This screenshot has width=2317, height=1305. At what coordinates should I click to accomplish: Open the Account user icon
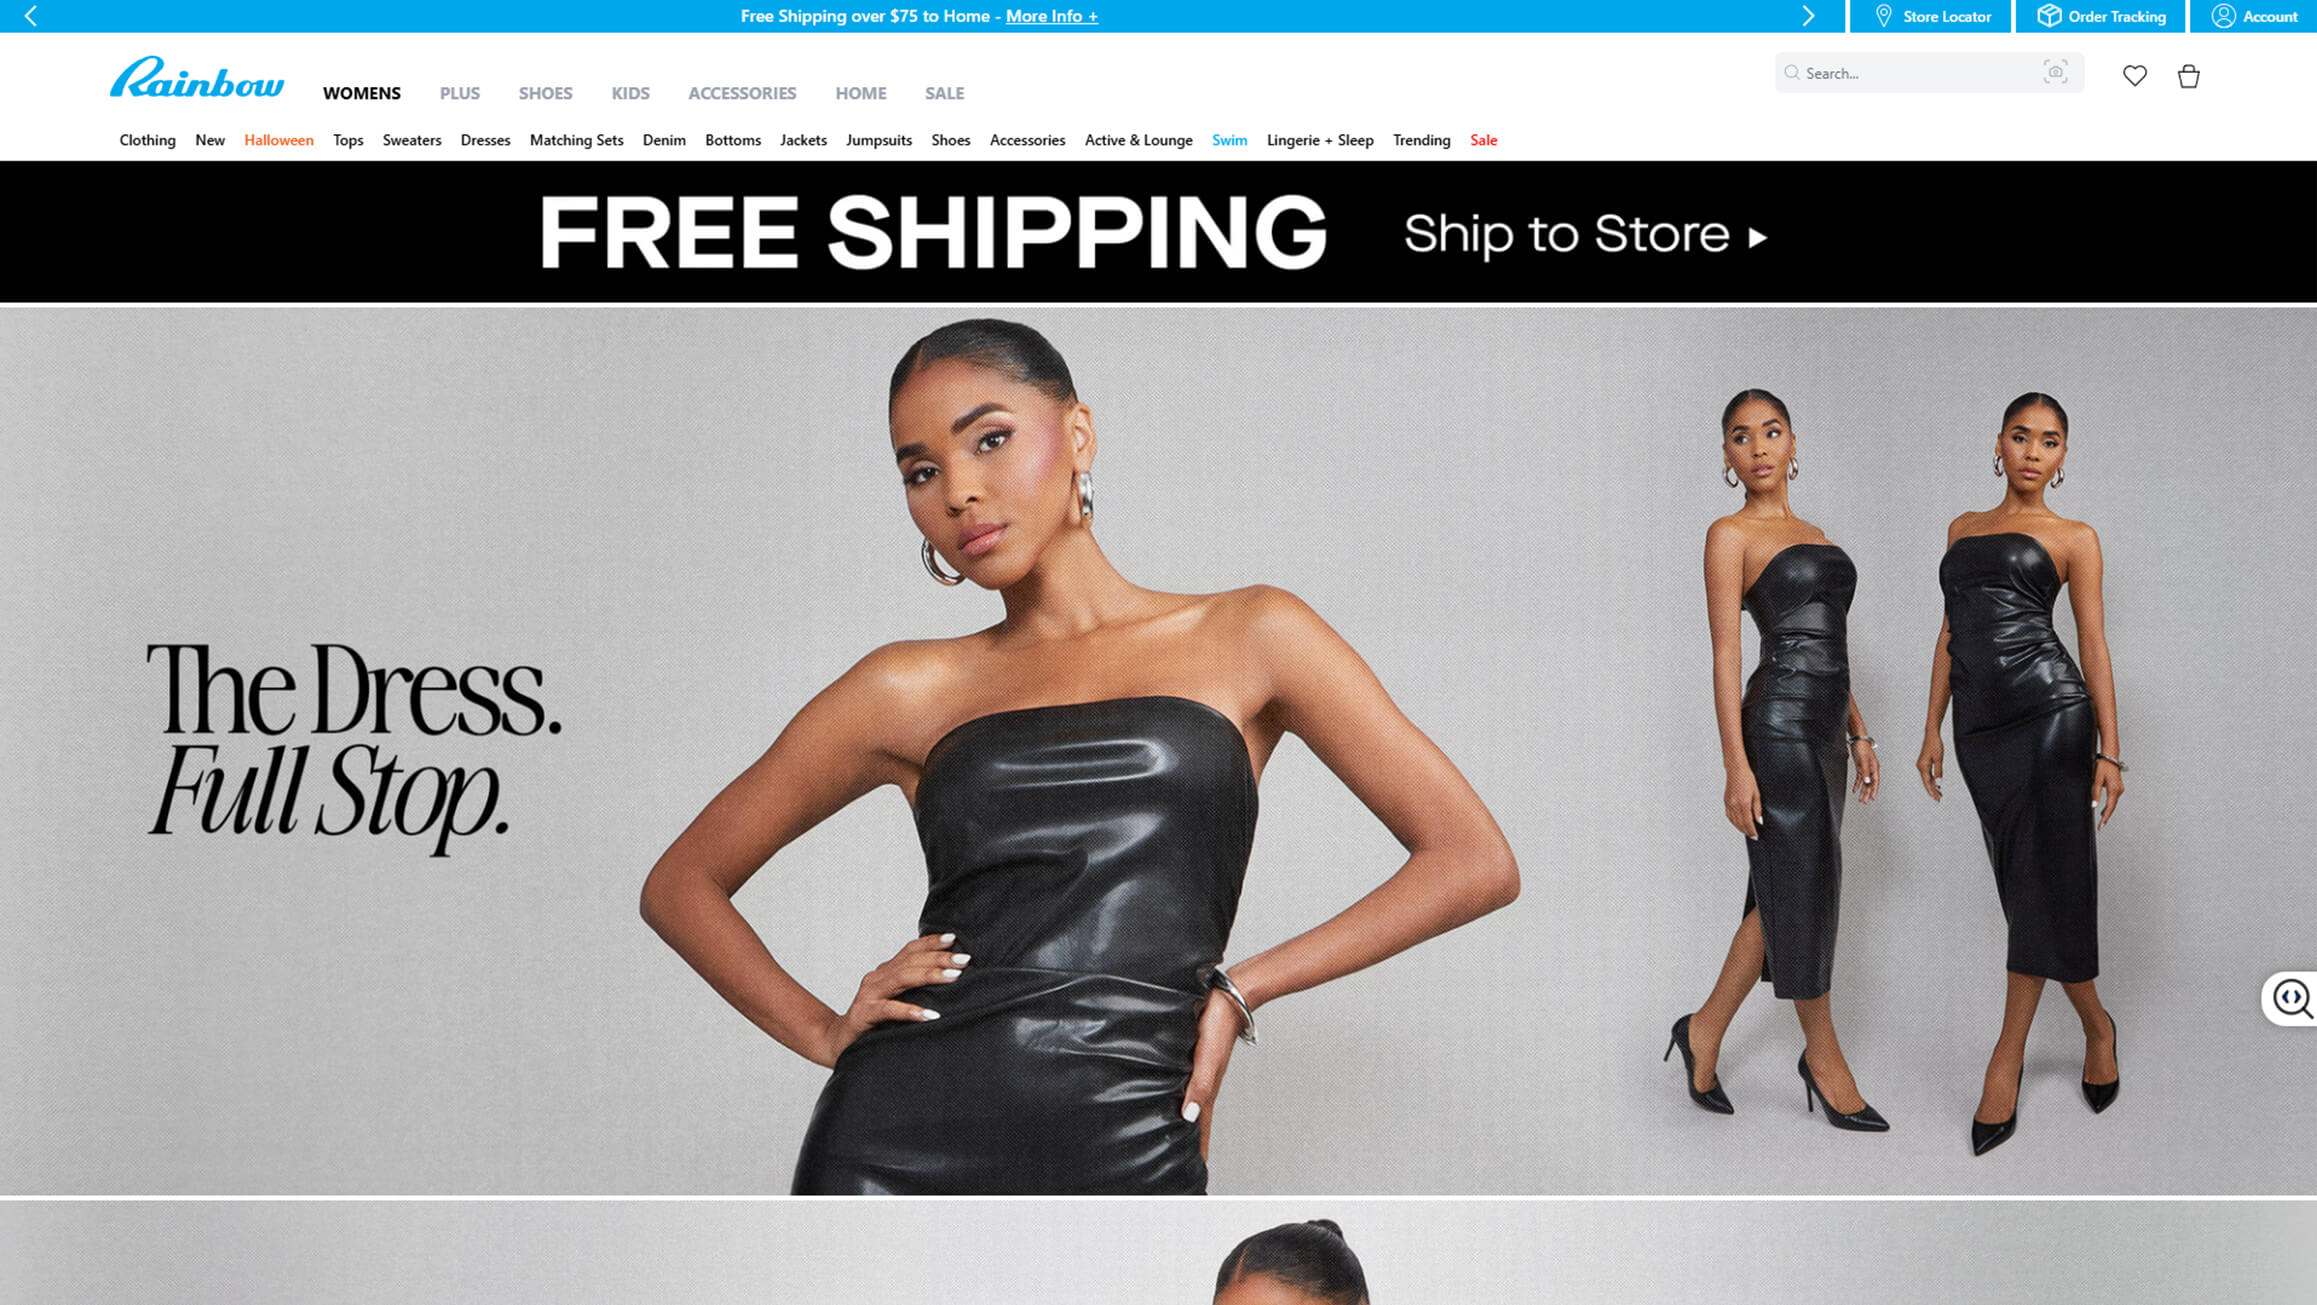[x=2222, y=16]
